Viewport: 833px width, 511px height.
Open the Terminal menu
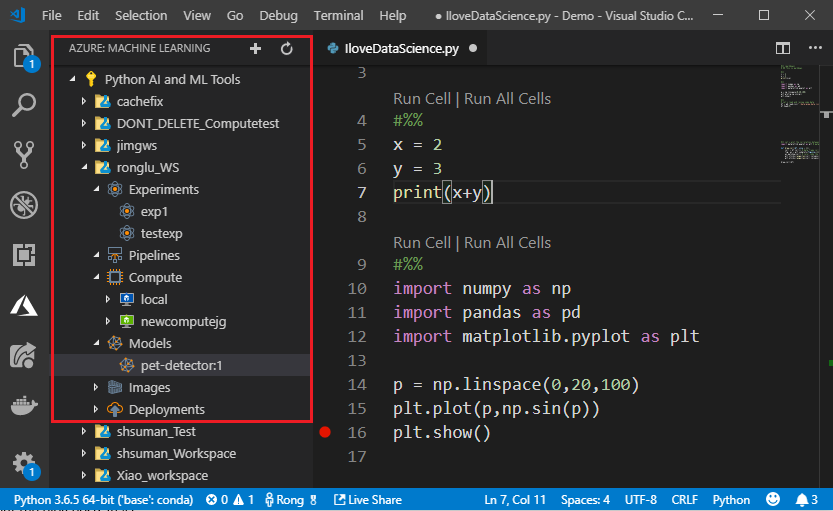coord(338,15)
